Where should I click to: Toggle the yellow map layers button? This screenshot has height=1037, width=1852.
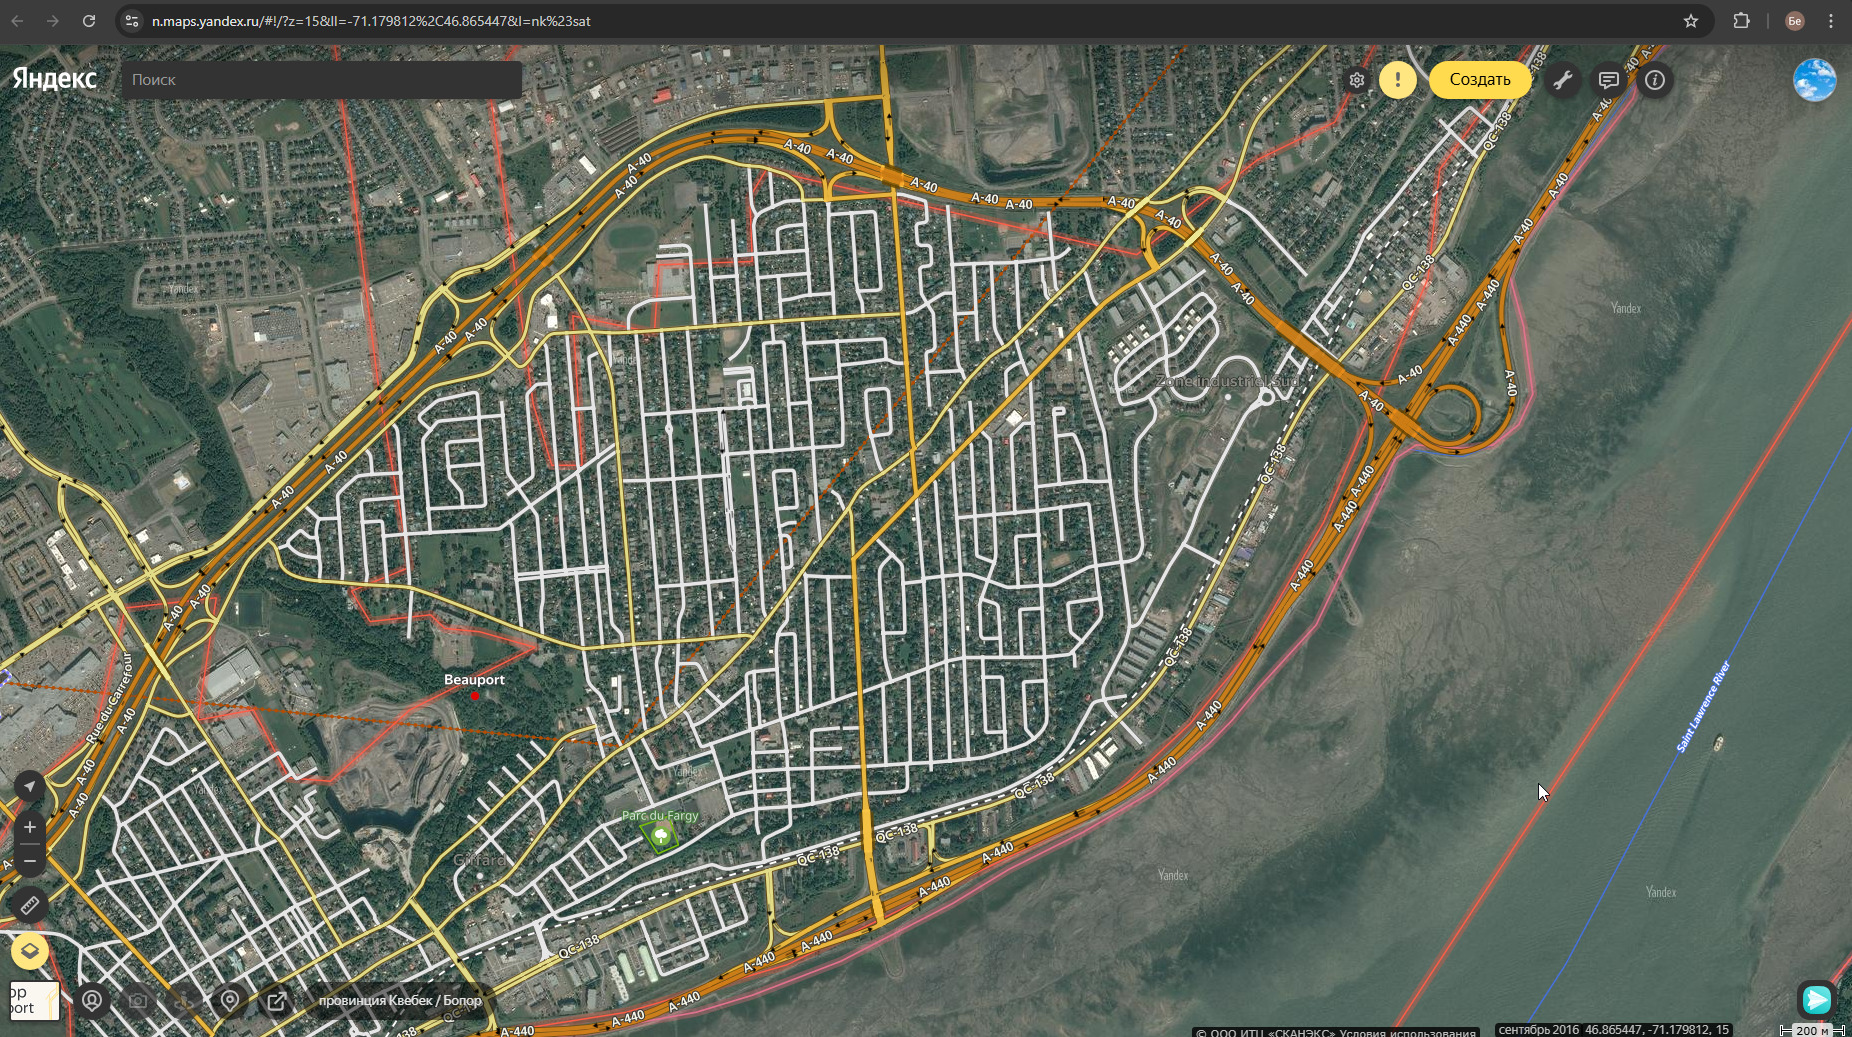coord(29,950)
